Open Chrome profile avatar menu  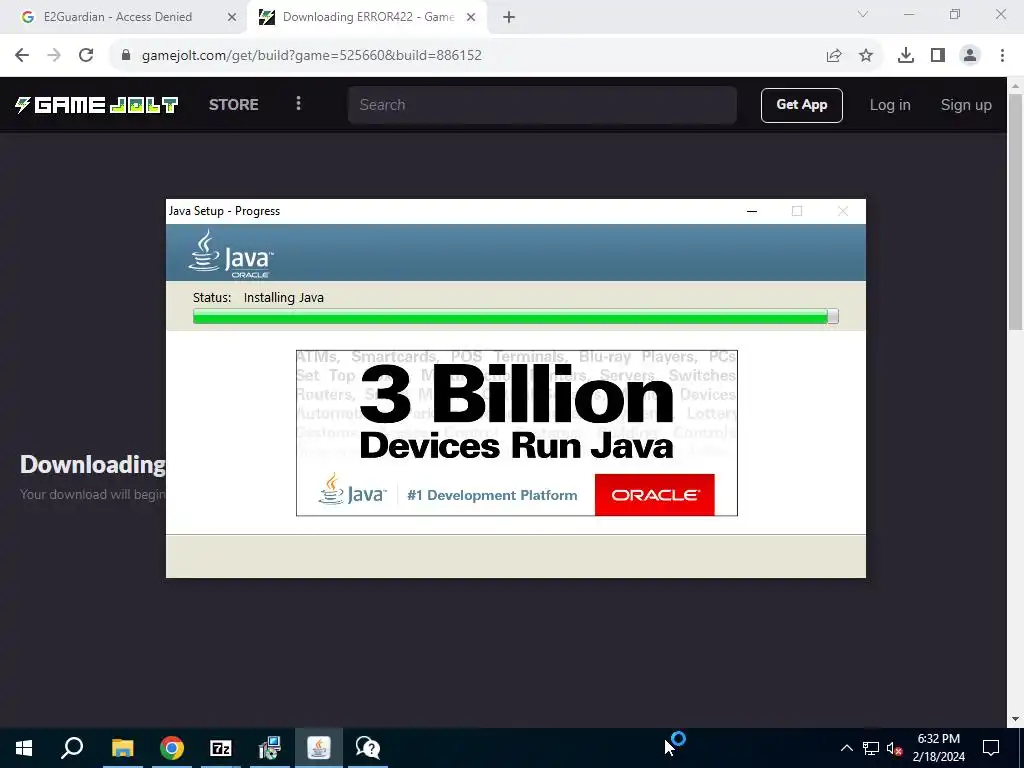[x=970, y=56]
